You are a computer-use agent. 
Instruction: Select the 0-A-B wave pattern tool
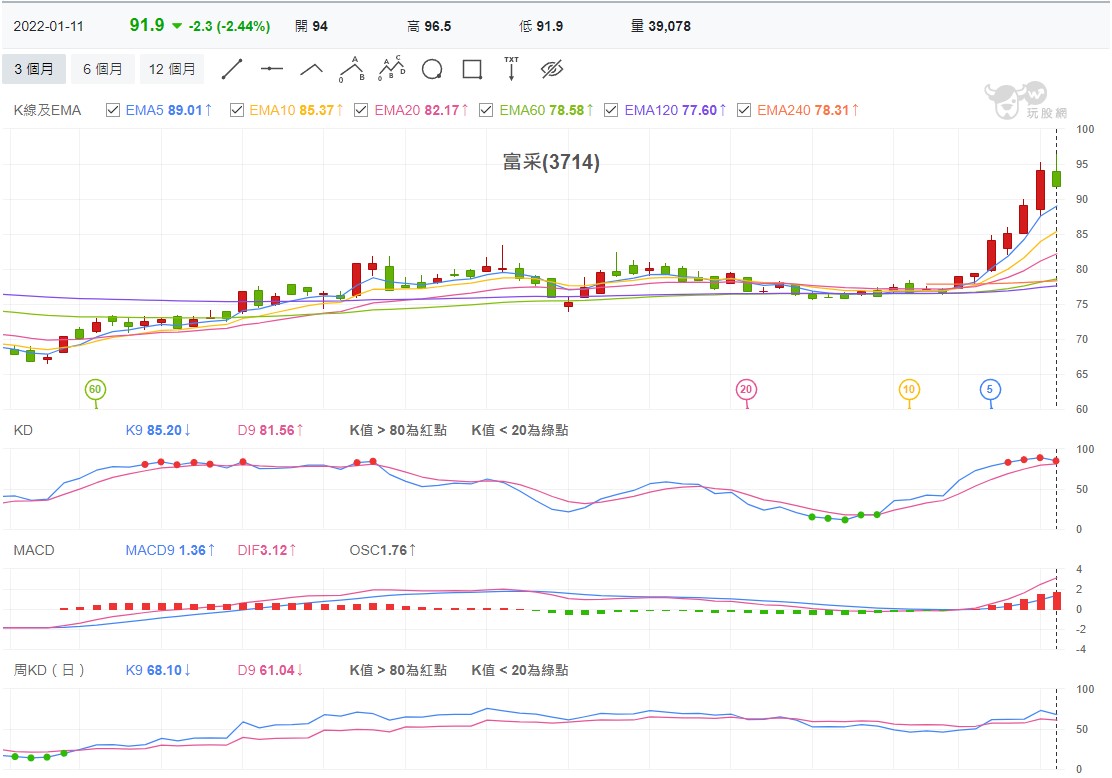tap(352, 69)
